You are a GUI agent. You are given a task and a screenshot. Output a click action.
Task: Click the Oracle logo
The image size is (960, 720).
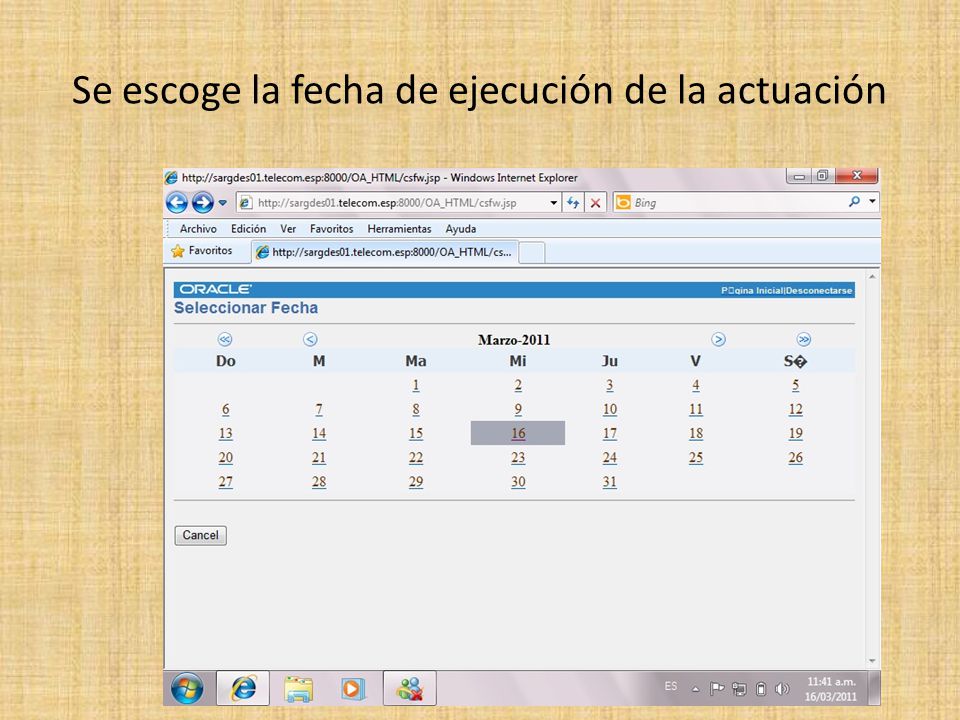216,290
